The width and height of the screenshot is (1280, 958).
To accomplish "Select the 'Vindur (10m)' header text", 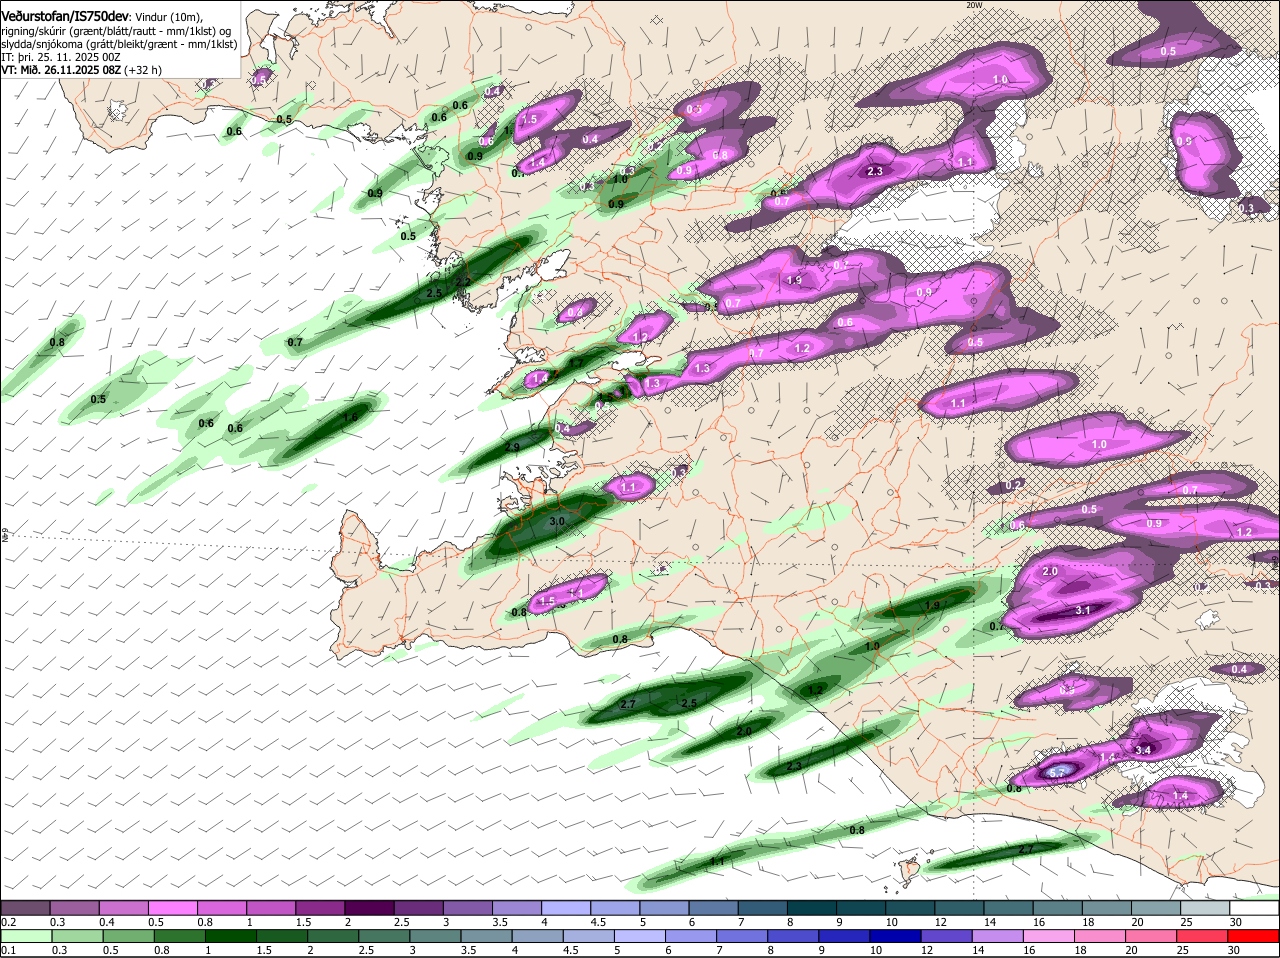I will (168, 18).
